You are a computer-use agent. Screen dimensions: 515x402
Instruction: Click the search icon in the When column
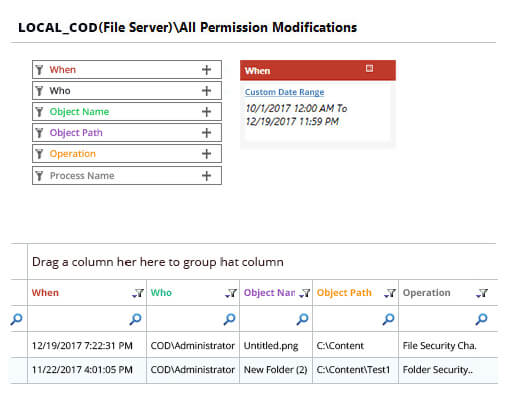click(135, 319)
